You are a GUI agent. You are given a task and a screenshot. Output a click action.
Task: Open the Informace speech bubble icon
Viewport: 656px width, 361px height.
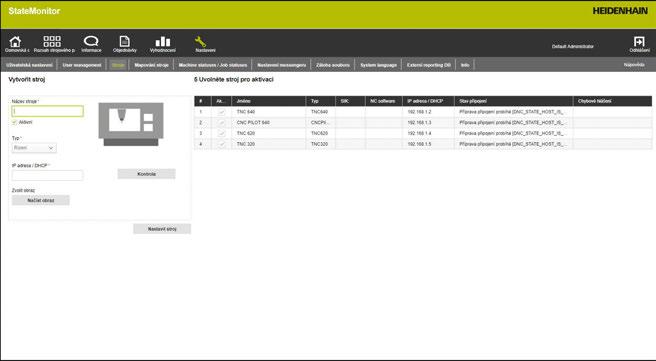pos(91,41)
